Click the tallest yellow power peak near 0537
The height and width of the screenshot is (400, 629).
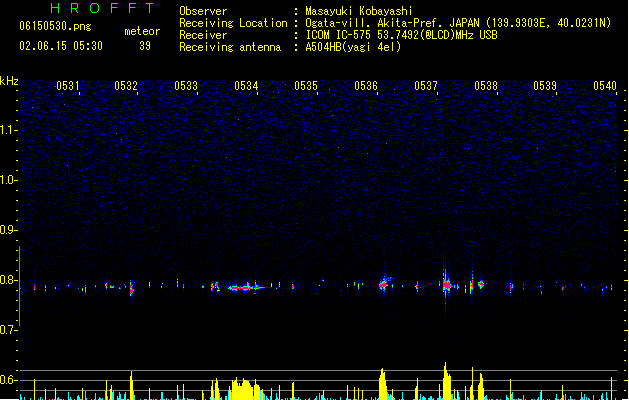pyautogui.click(x=446, y=381)
